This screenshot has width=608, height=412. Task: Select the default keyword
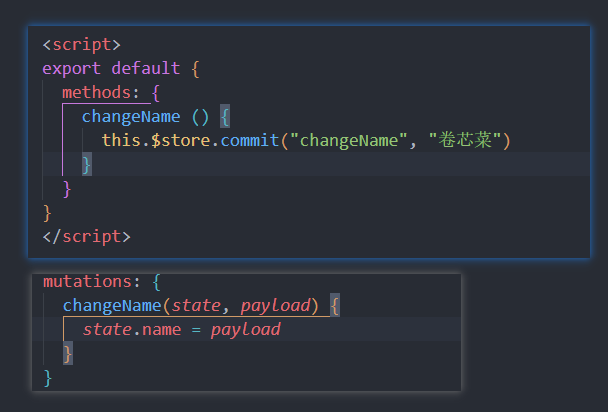click(145, 68)
